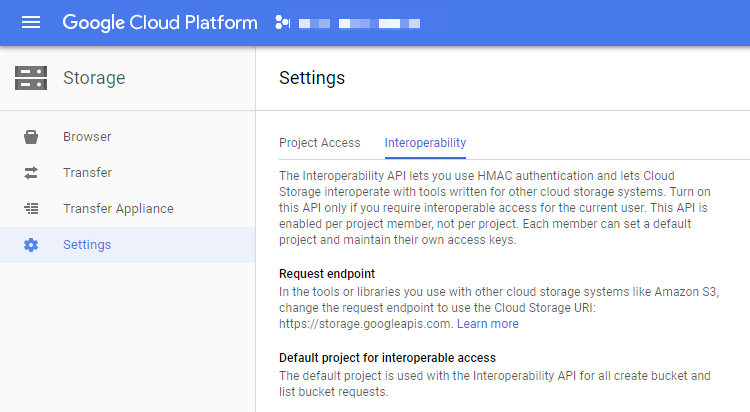Click the Transfer arrows icon

coord(31,173)
